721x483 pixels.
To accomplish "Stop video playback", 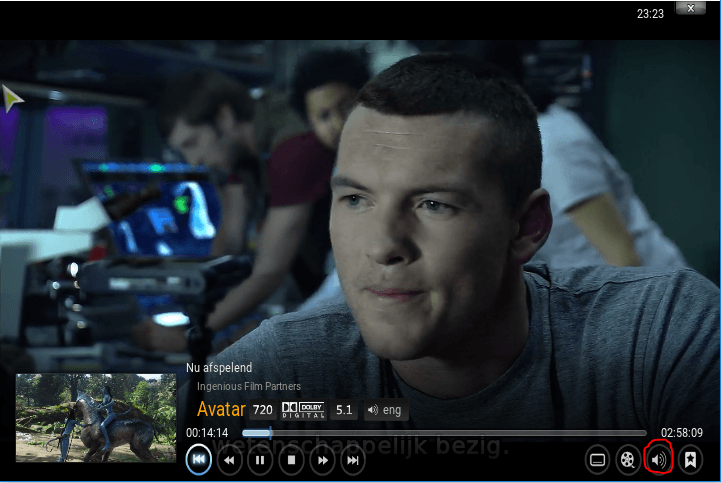I will click(x=291, y=460).
